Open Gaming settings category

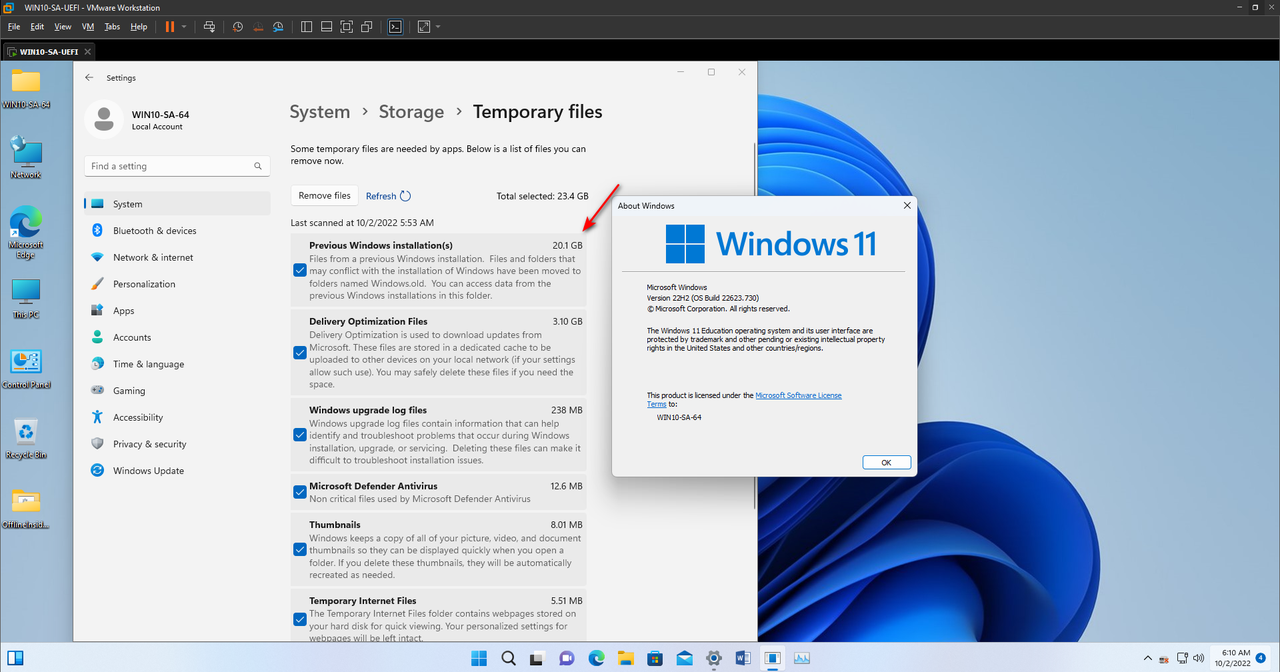[177, 391]
